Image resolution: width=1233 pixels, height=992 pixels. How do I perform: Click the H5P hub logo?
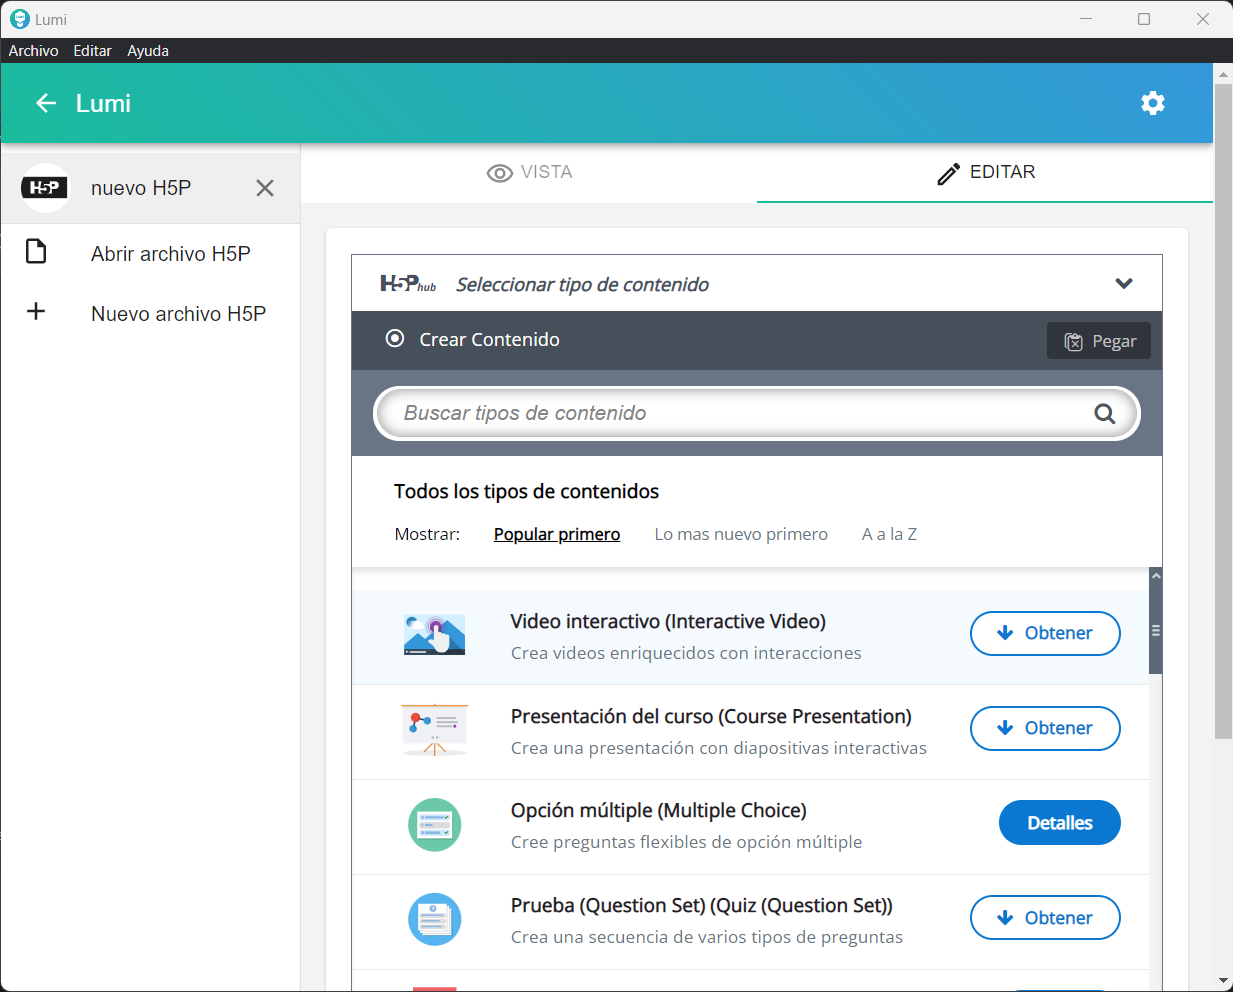point(408,285)
